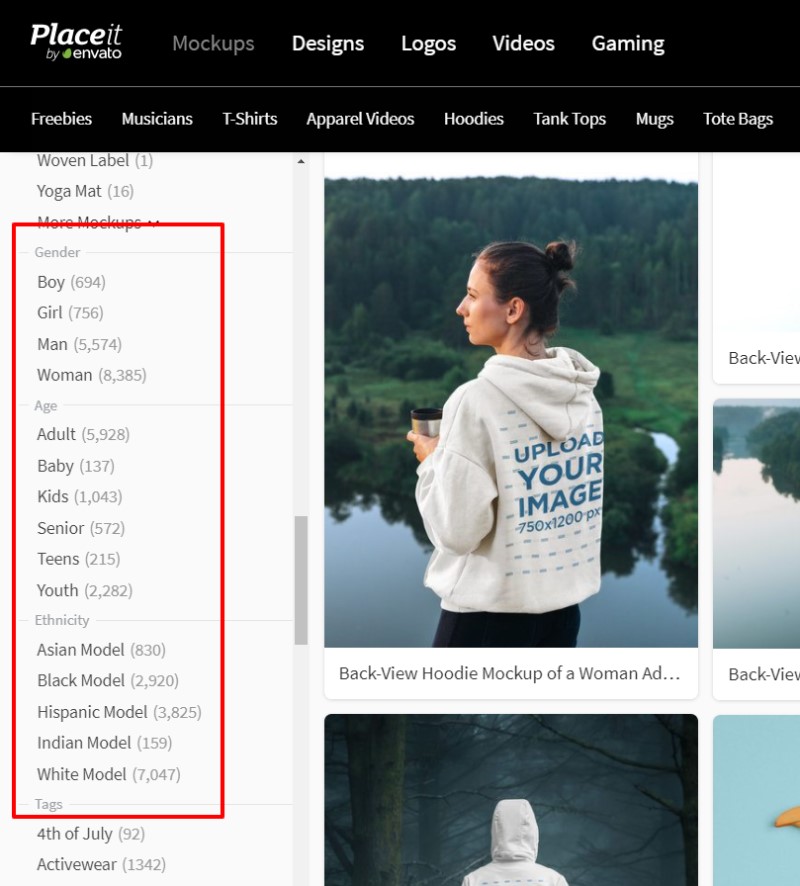Click the sidebar filter scrollbar thumb
800x886 pixels.
(x=301, y=580)
